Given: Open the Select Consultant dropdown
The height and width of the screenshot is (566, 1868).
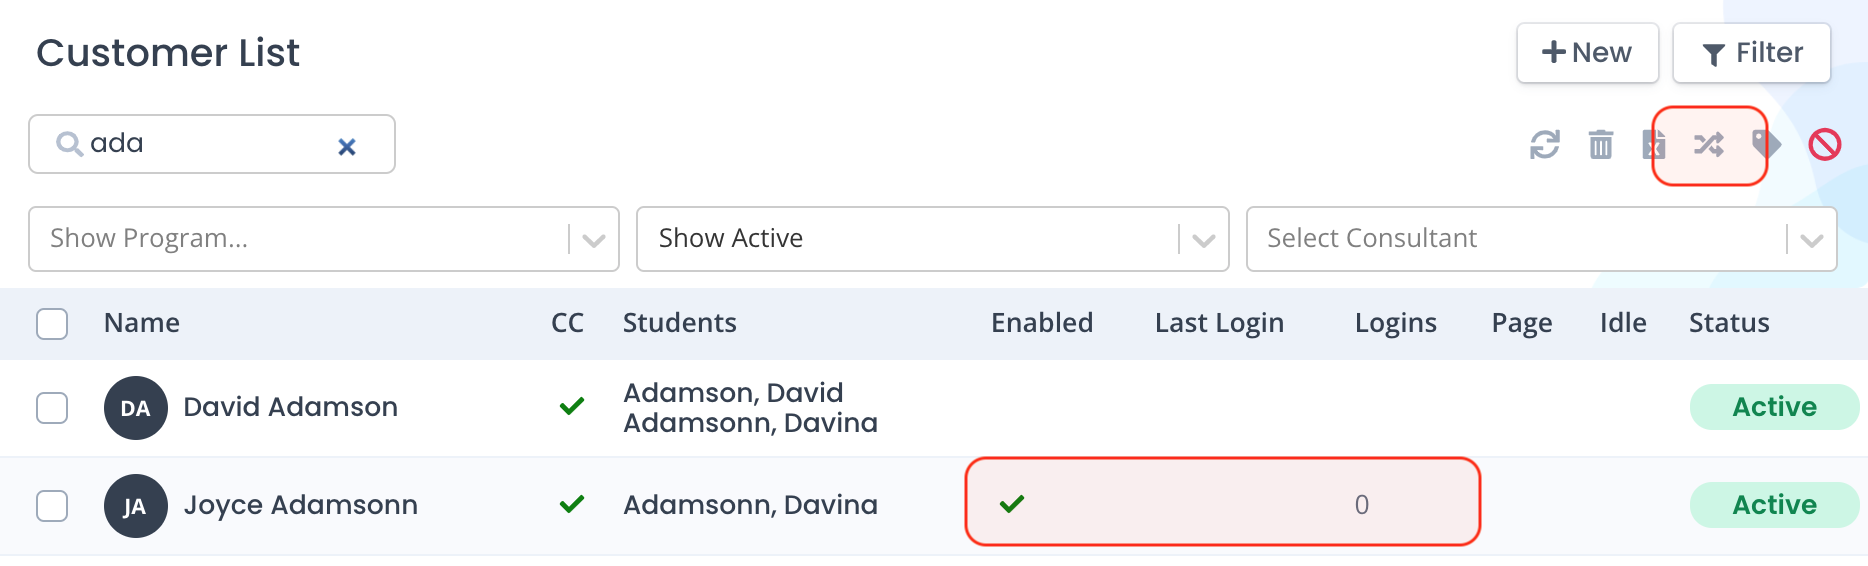Looking at the screenshot, I should [1541, 239].
